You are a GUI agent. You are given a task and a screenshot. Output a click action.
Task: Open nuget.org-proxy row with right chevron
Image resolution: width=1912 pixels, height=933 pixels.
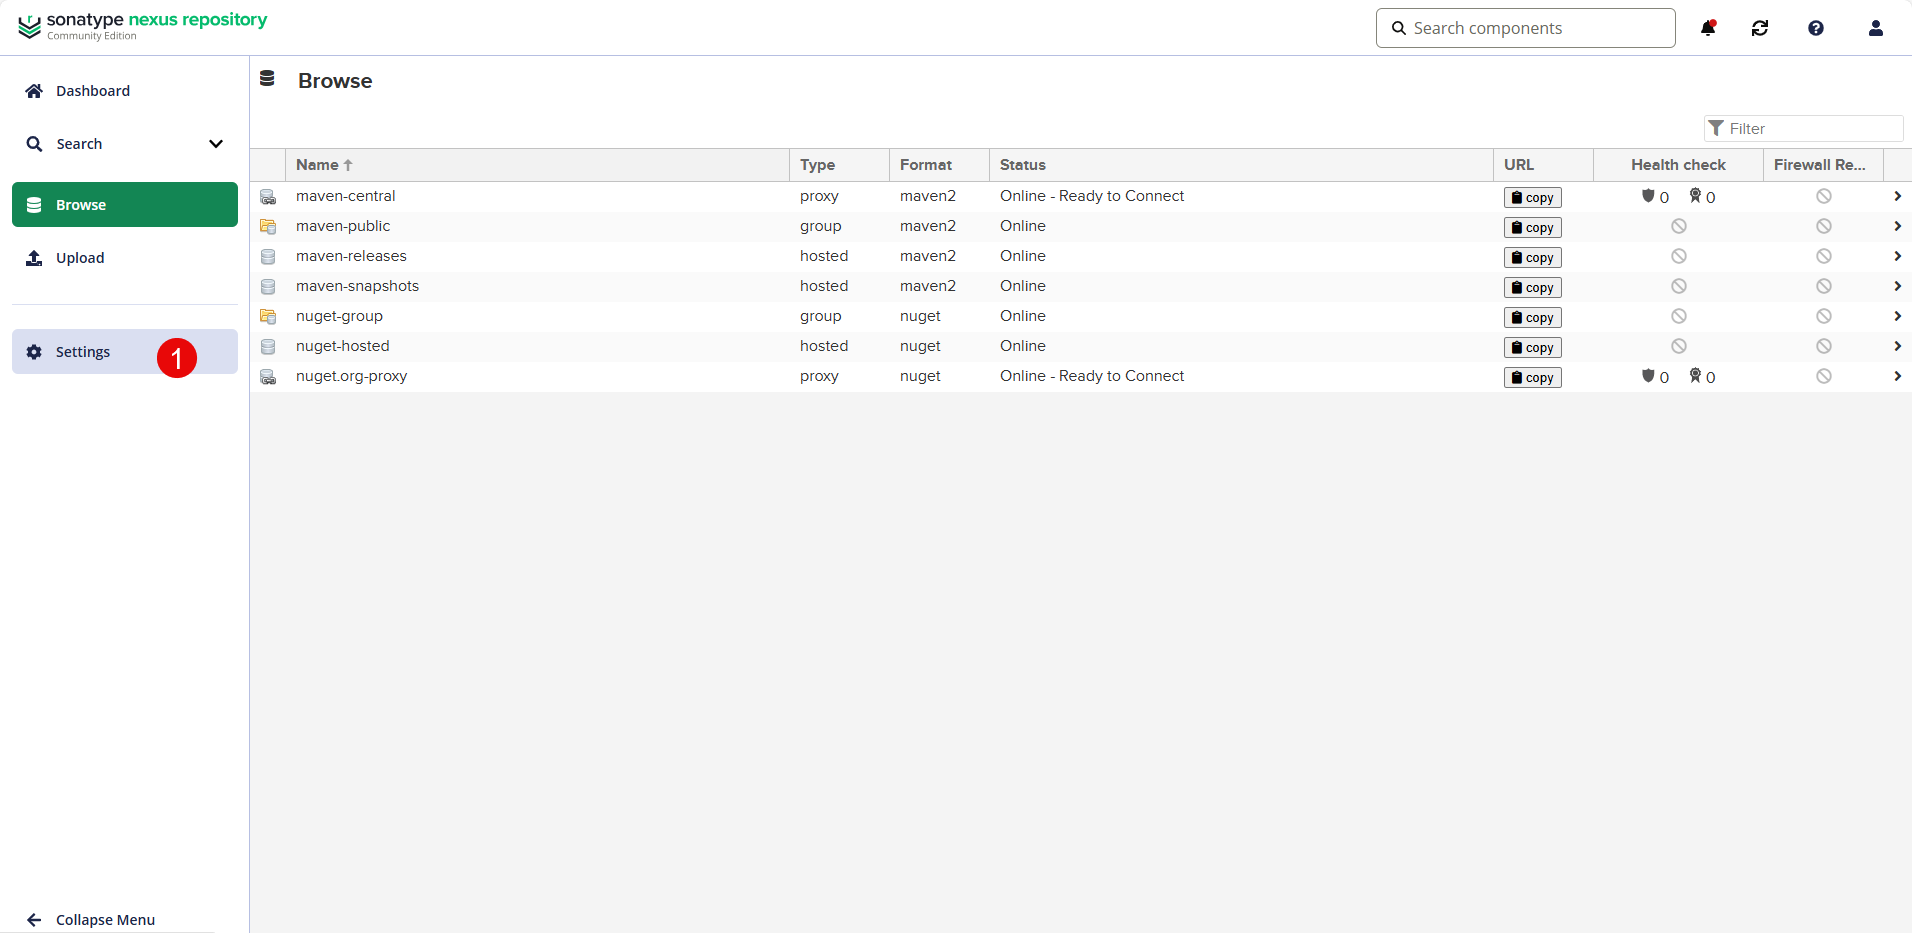[x=1897, y=377]
